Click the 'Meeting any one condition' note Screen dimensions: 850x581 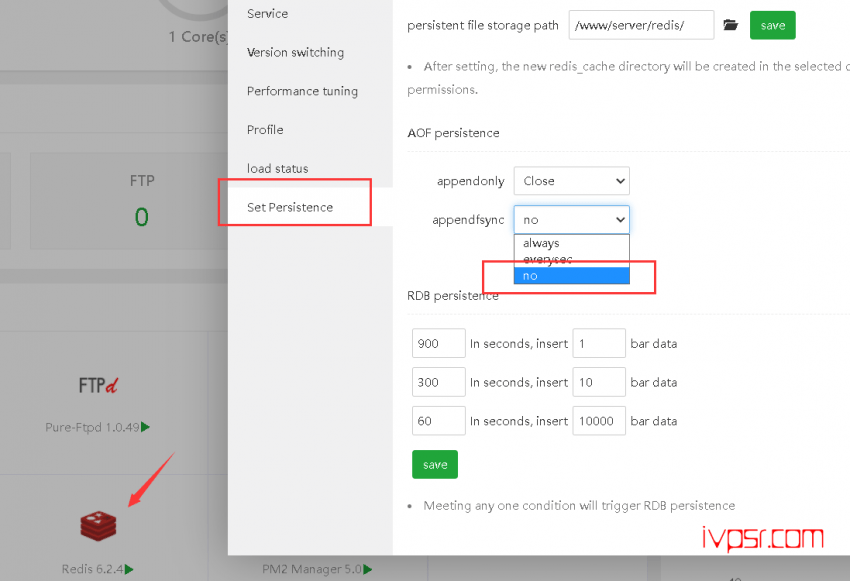[579, 506]
